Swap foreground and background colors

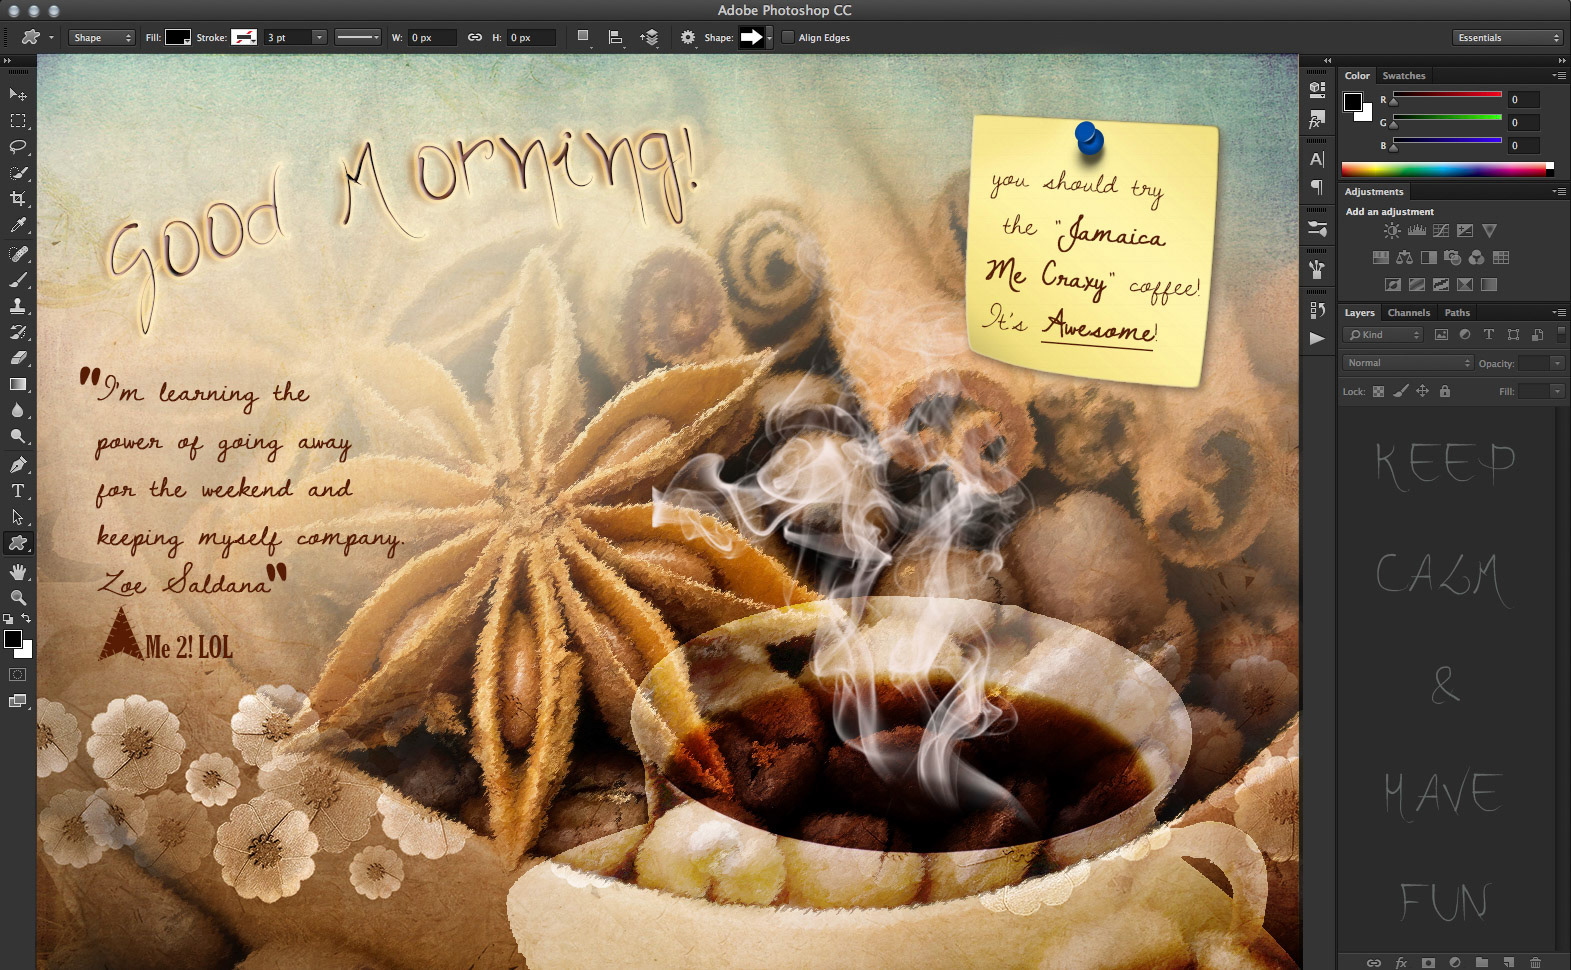point(27,619)
